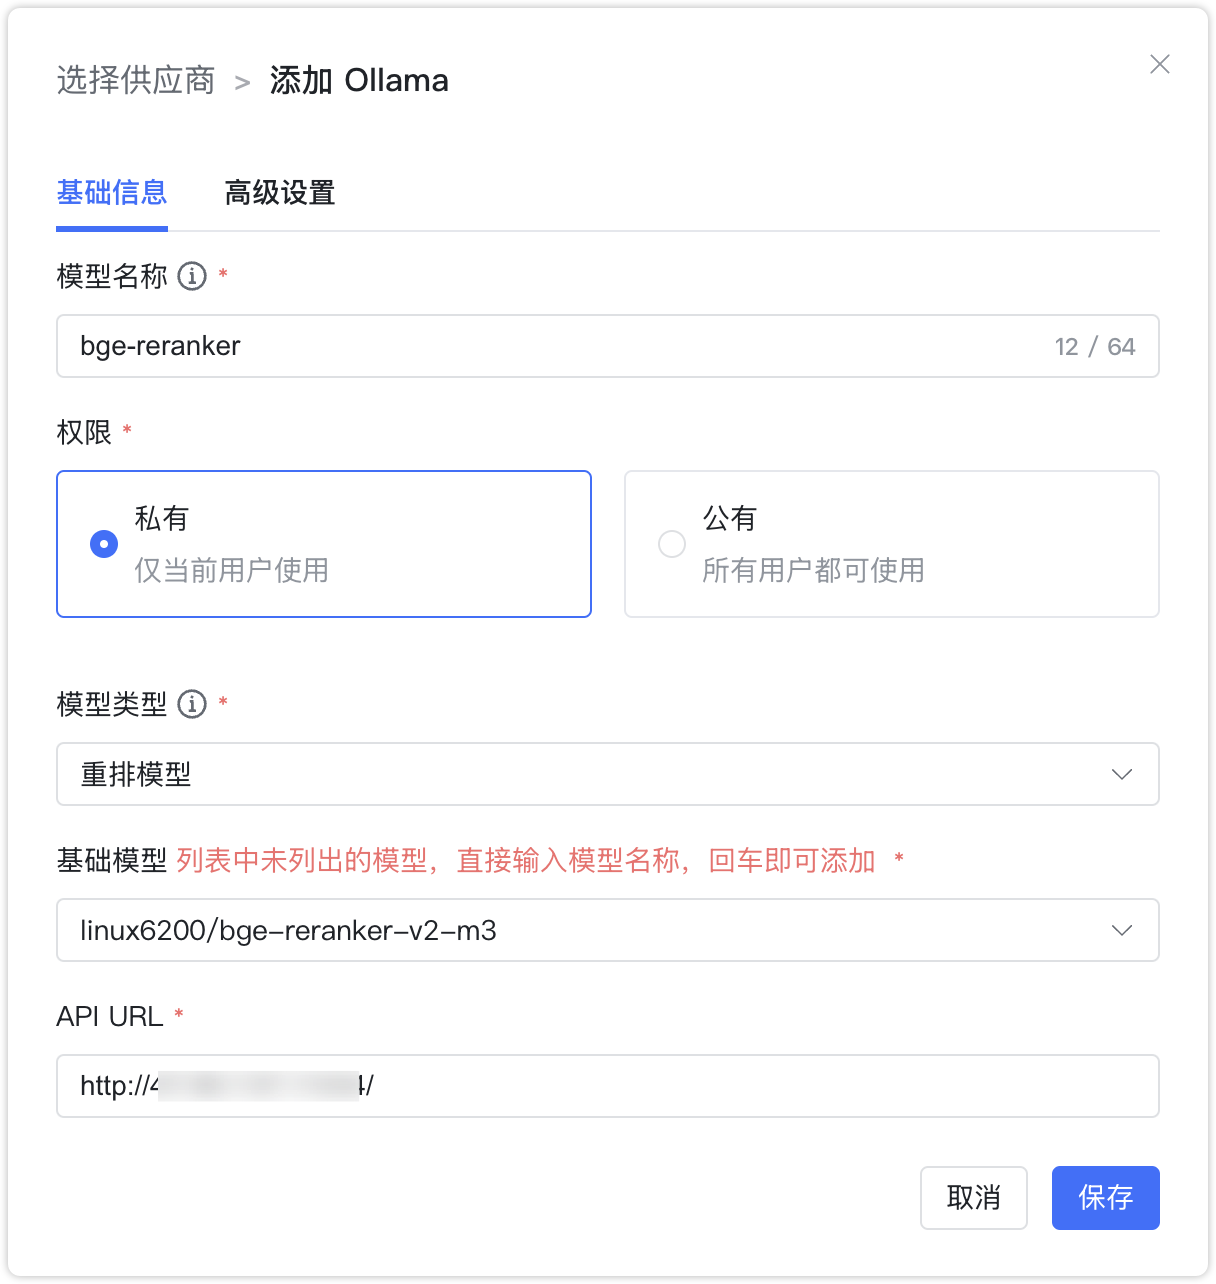Open the 模型类型 dropdown

point(608,773)
